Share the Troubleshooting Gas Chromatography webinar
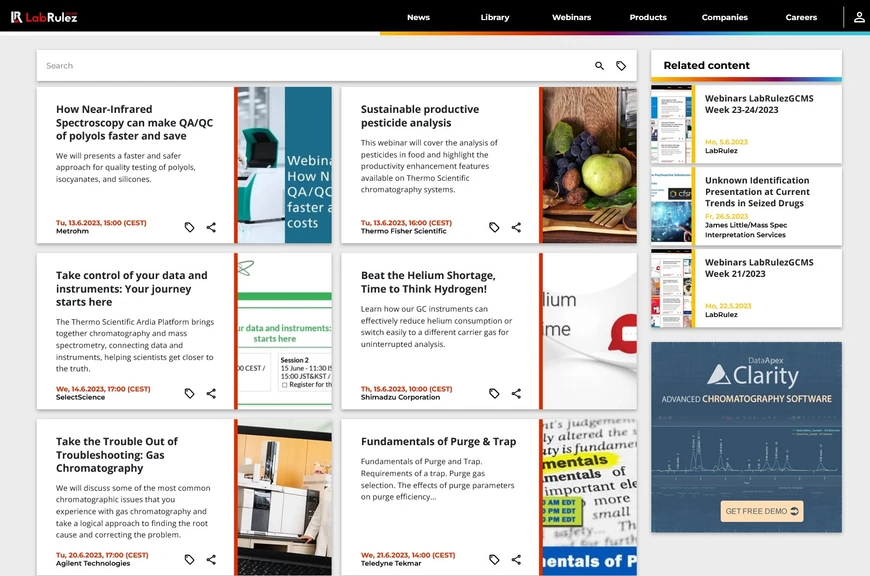 [x=211, y=559]
